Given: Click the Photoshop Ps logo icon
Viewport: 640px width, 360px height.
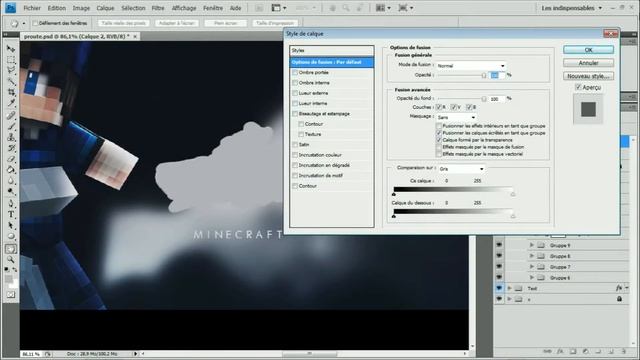Looking at the screenshot, I should pos(10,7).
